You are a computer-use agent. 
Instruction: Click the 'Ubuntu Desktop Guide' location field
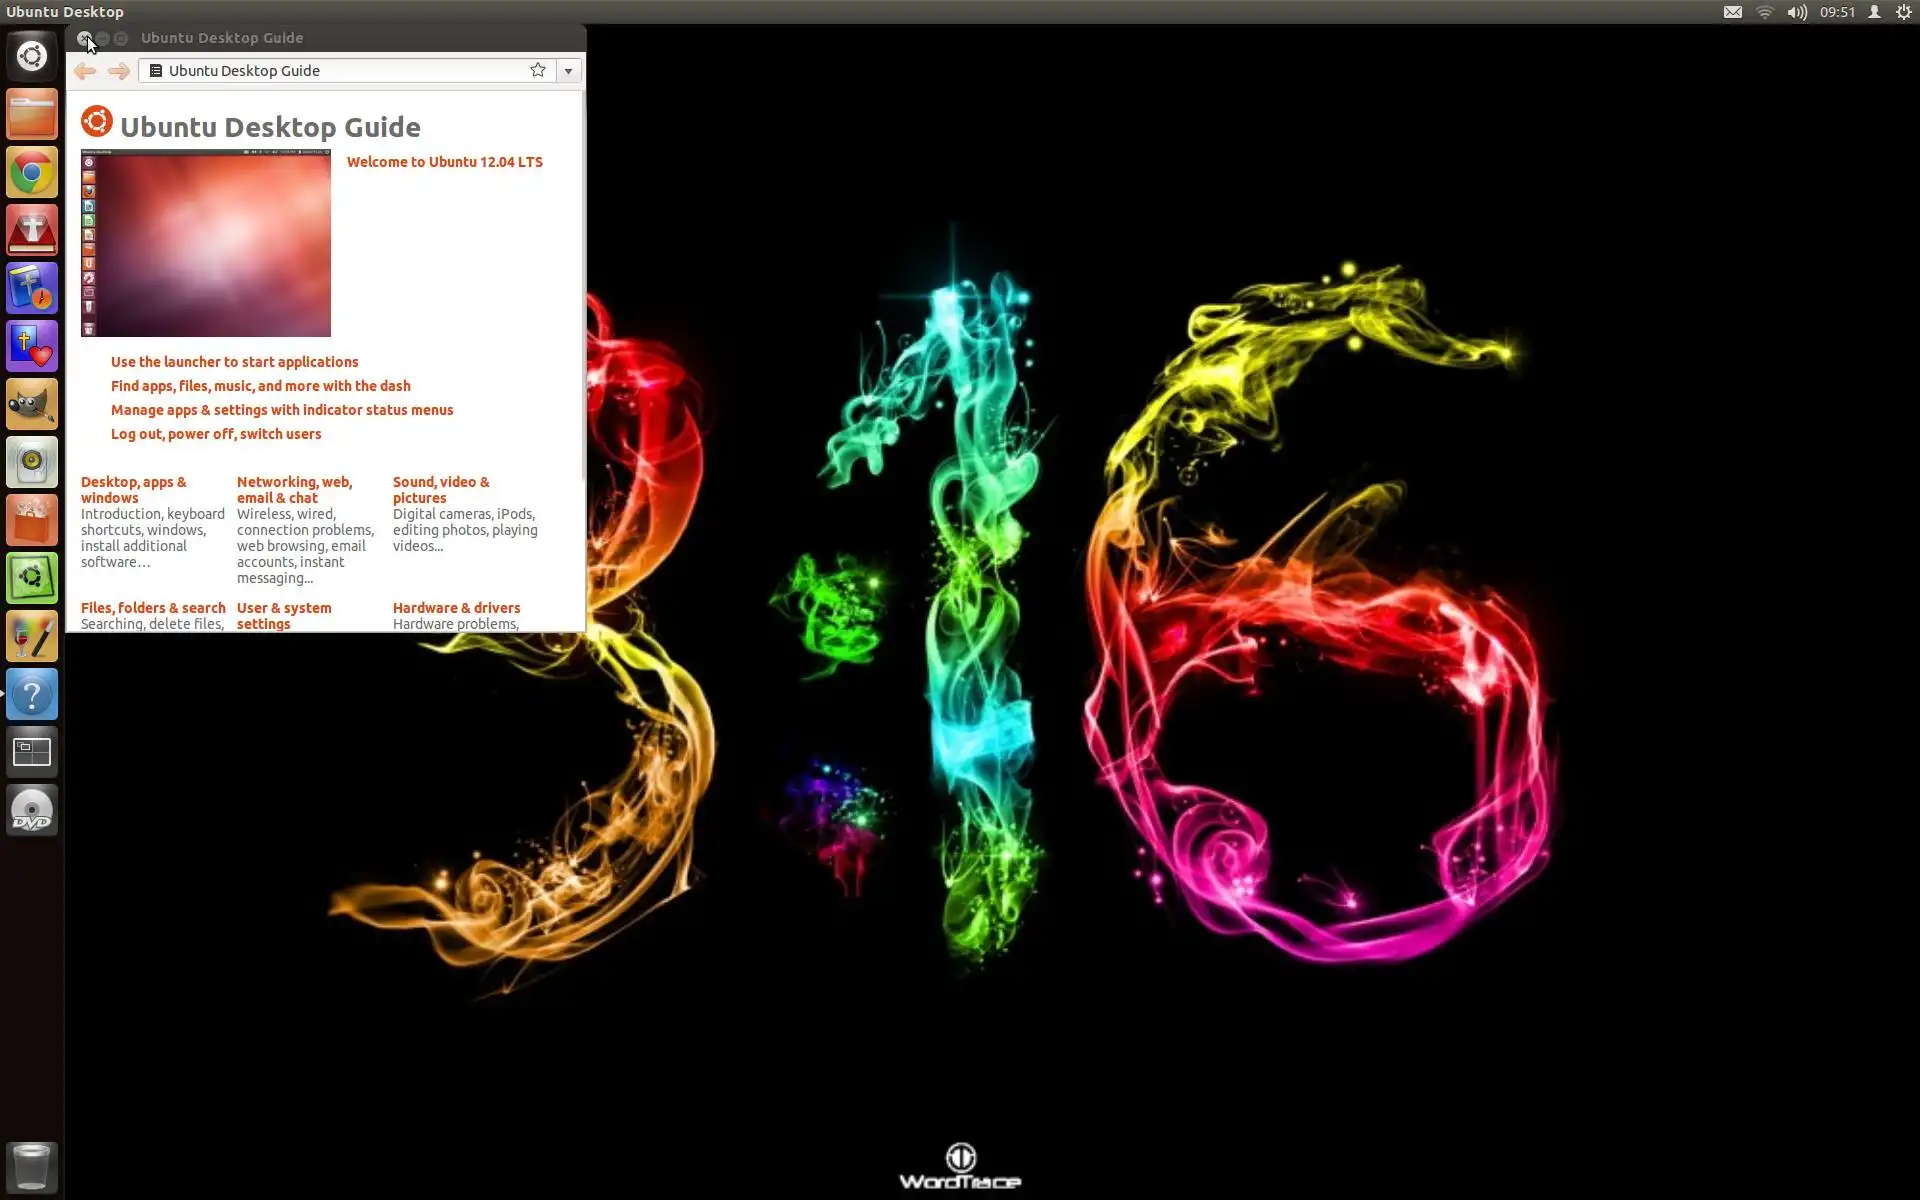point(340,71)
